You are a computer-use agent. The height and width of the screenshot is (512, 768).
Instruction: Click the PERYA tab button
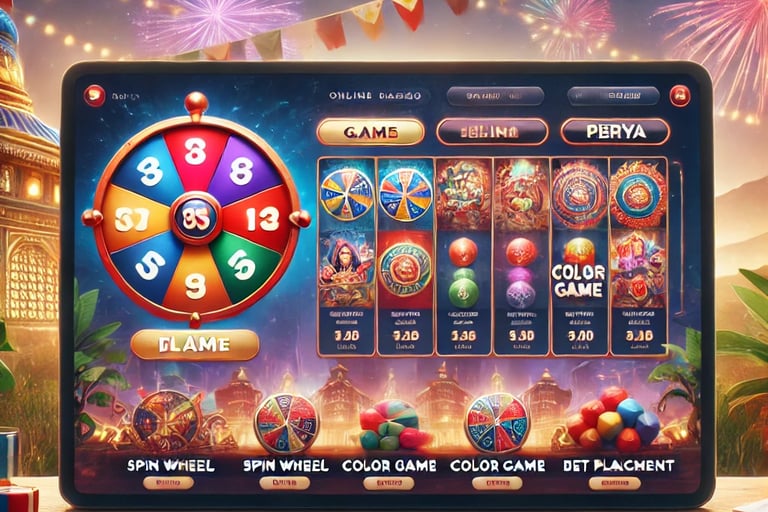tap(615, 132)
